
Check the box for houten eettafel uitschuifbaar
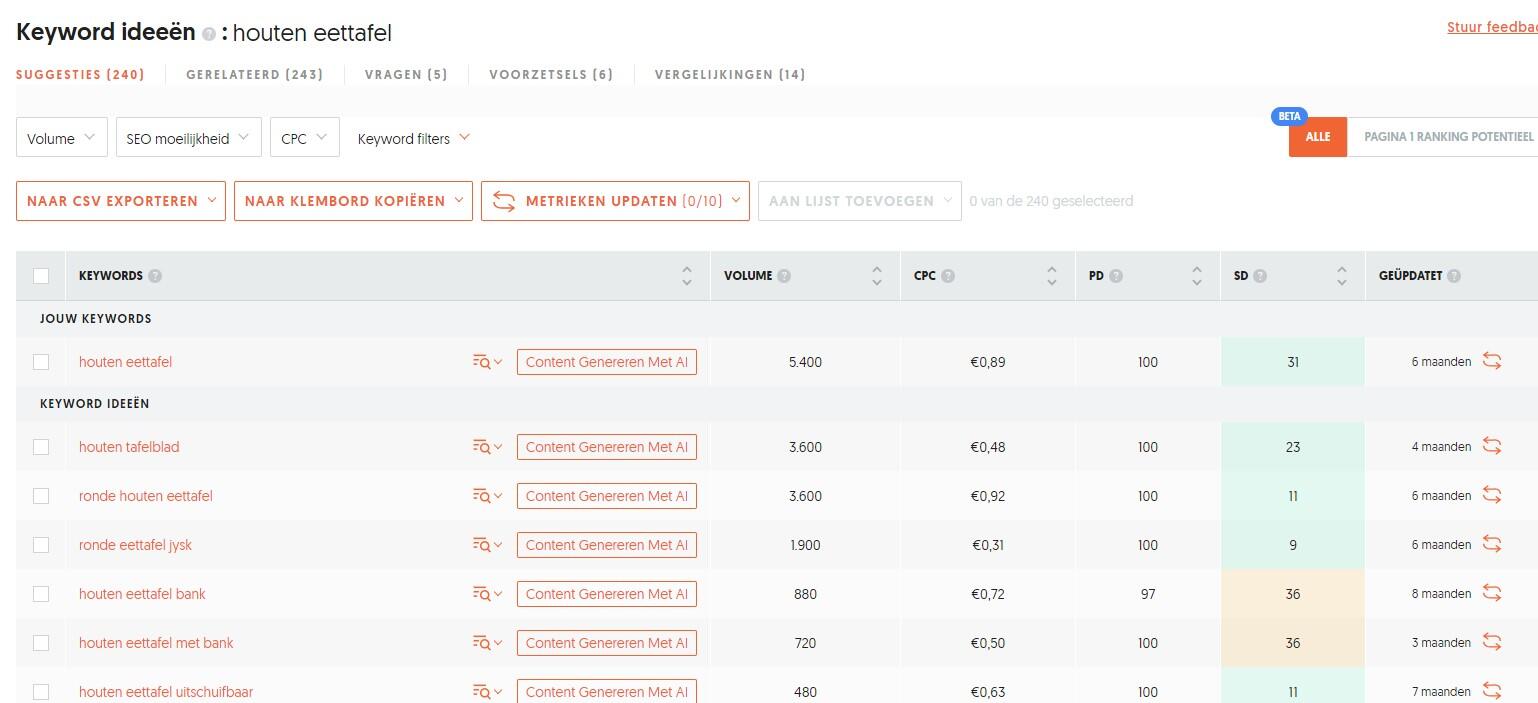point(41,692)
